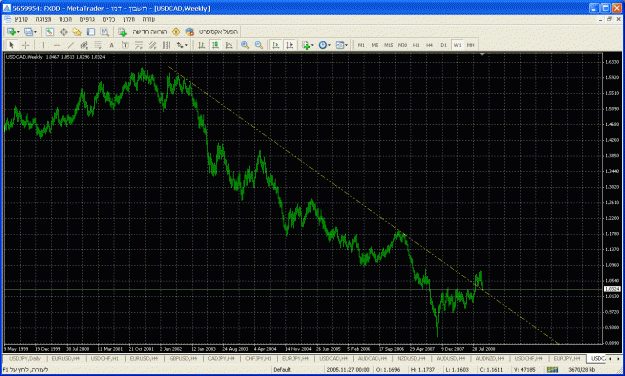The height and width of the screenshot is (376, 625).
Task: Select the M30 timeframe
Action: pos(402,45)
